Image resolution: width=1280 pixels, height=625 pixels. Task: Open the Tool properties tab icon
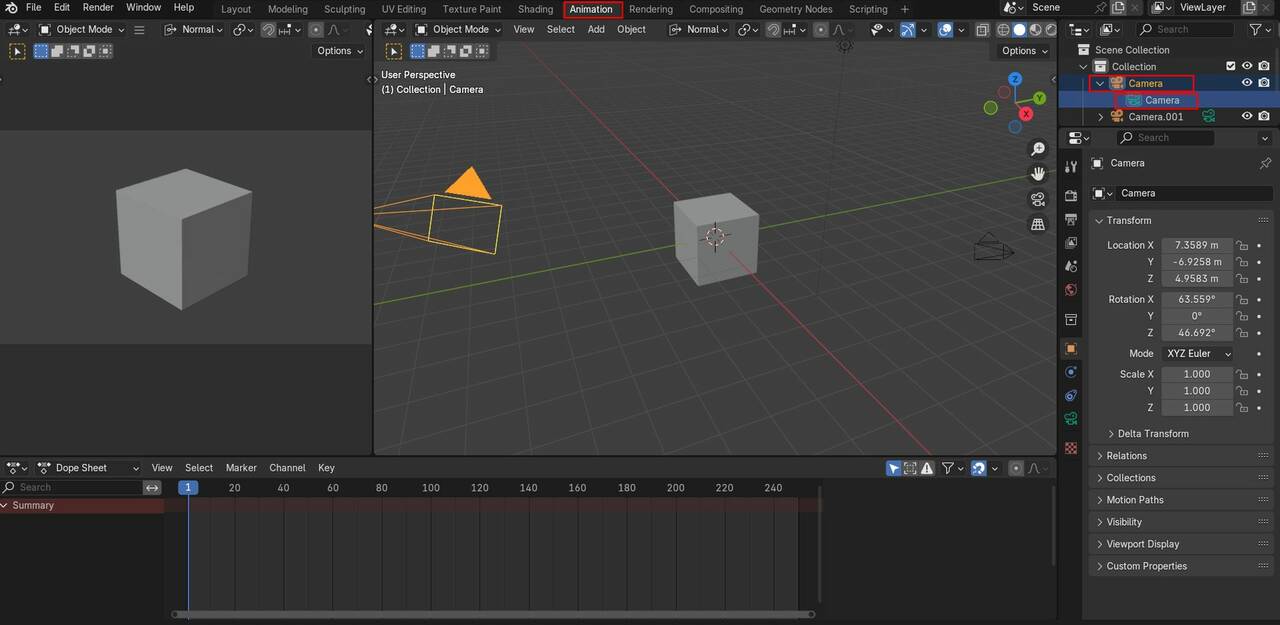(x=1071, y=167)
